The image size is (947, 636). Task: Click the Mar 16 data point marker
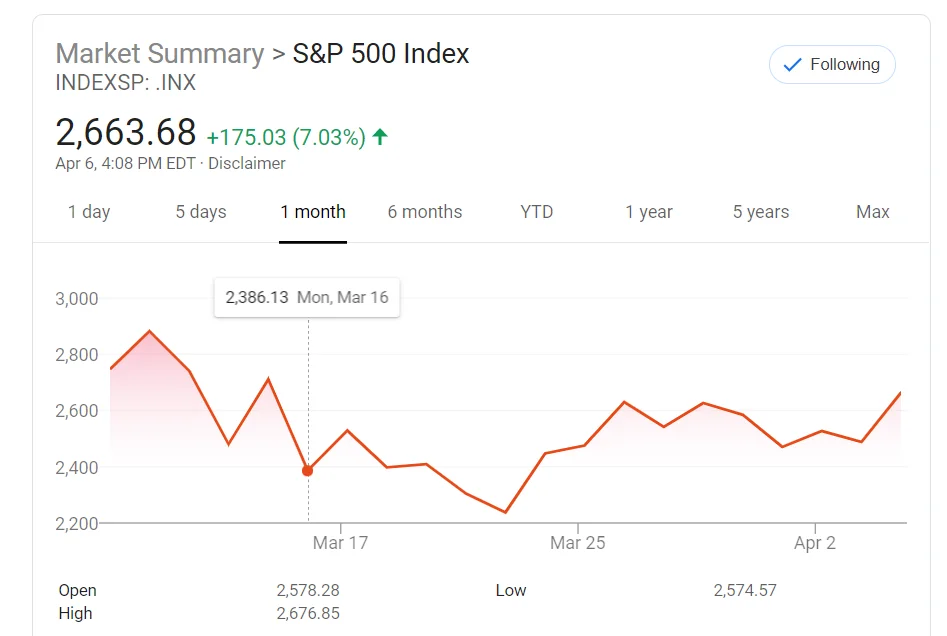[307, 471]
